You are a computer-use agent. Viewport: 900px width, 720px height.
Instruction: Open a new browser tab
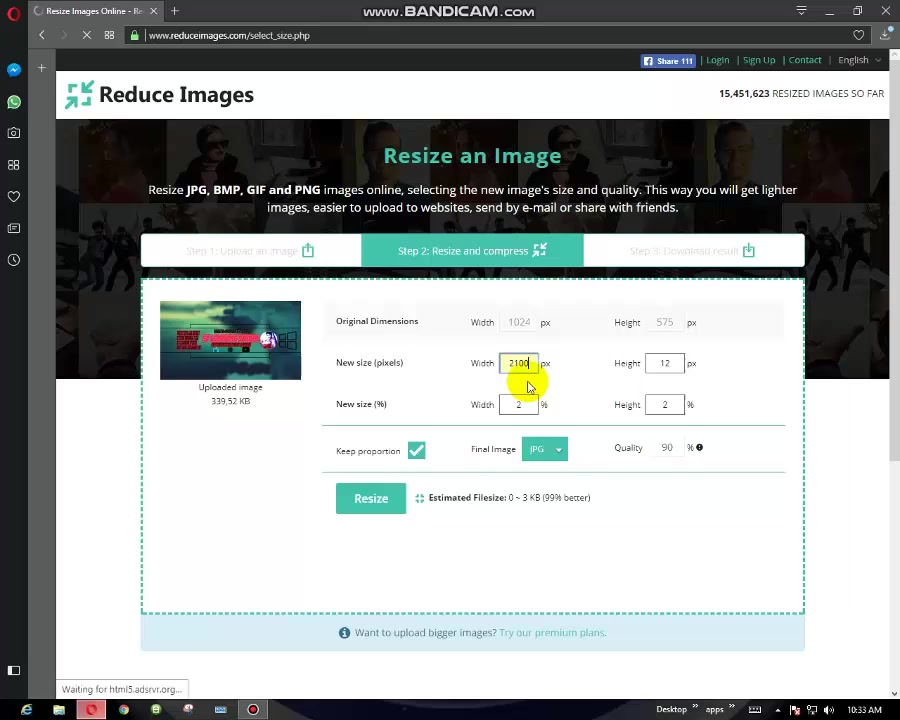(x=175, y=11)
